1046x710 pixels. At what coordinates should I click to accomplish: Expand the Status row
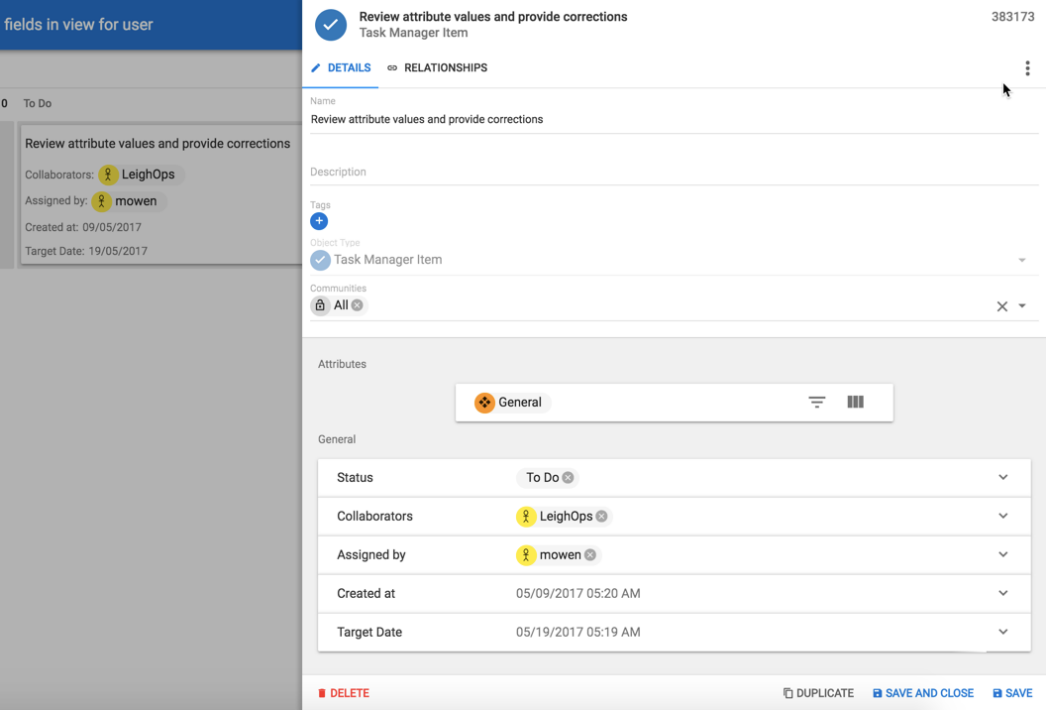pos(1003,478)
